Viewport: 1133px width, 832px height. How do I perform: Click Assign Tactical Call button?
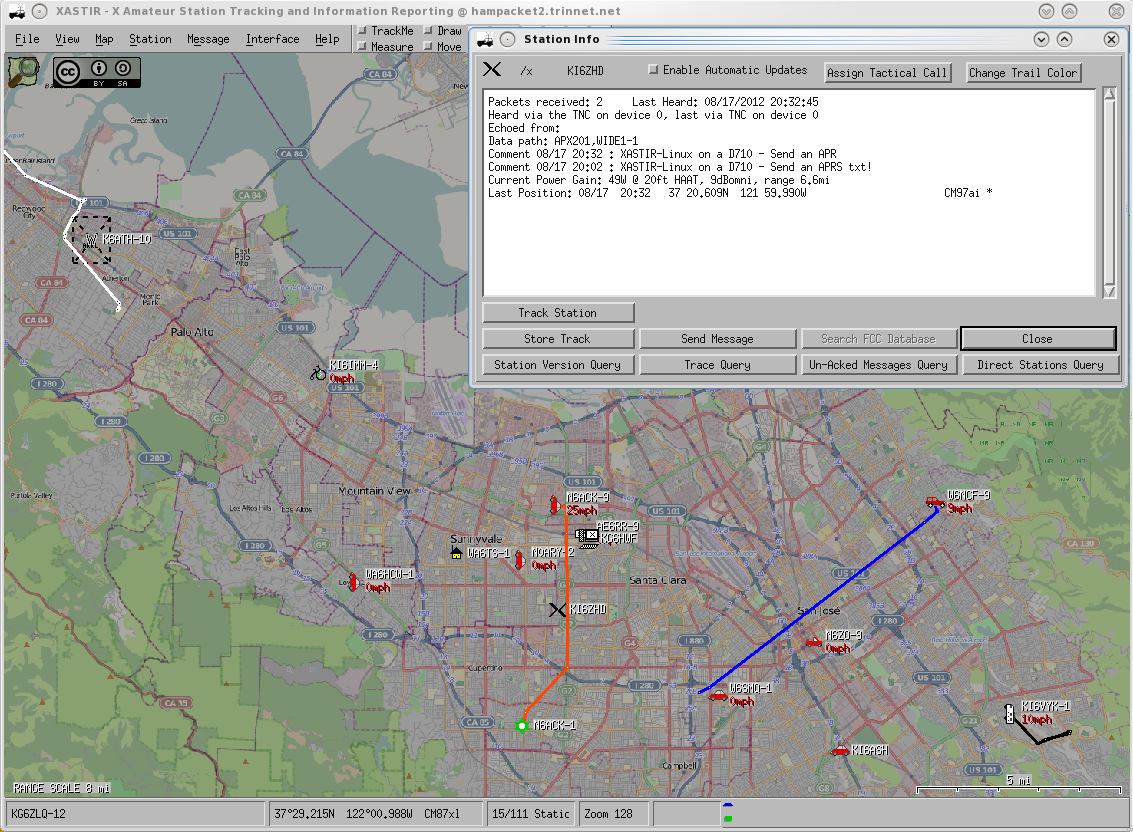pos(887,72)
